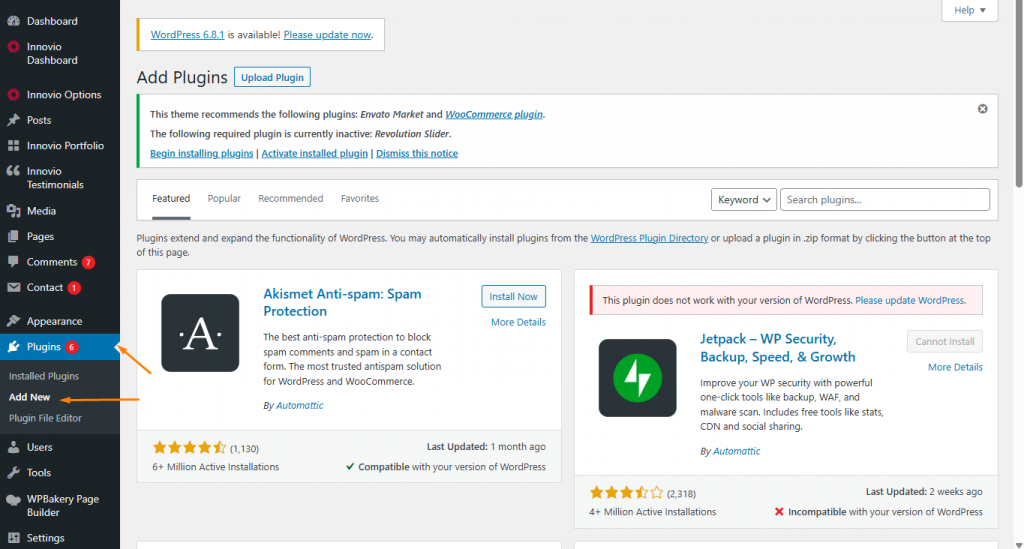Switch to the Recommended tab
This screenshot has height=549, width=1024.
[290, 199]
